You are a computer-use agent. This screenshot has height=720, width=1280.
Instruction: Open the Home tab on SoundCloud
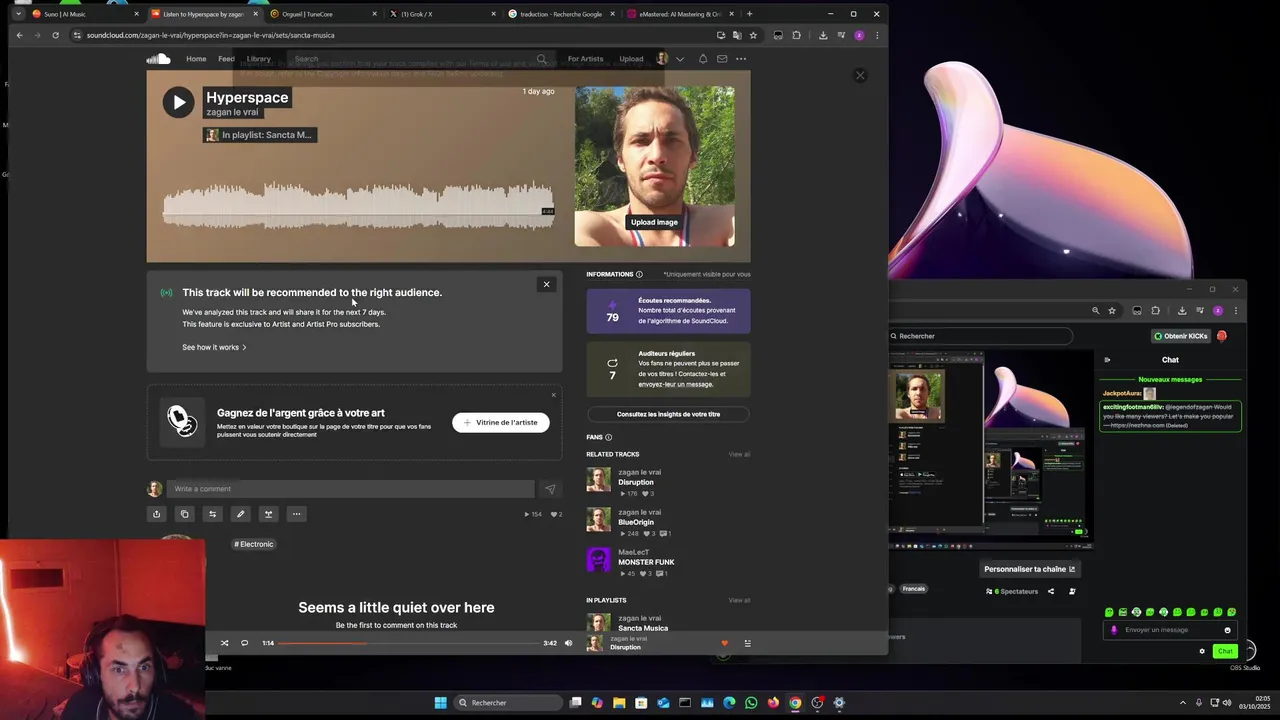(x=196, y=59)
